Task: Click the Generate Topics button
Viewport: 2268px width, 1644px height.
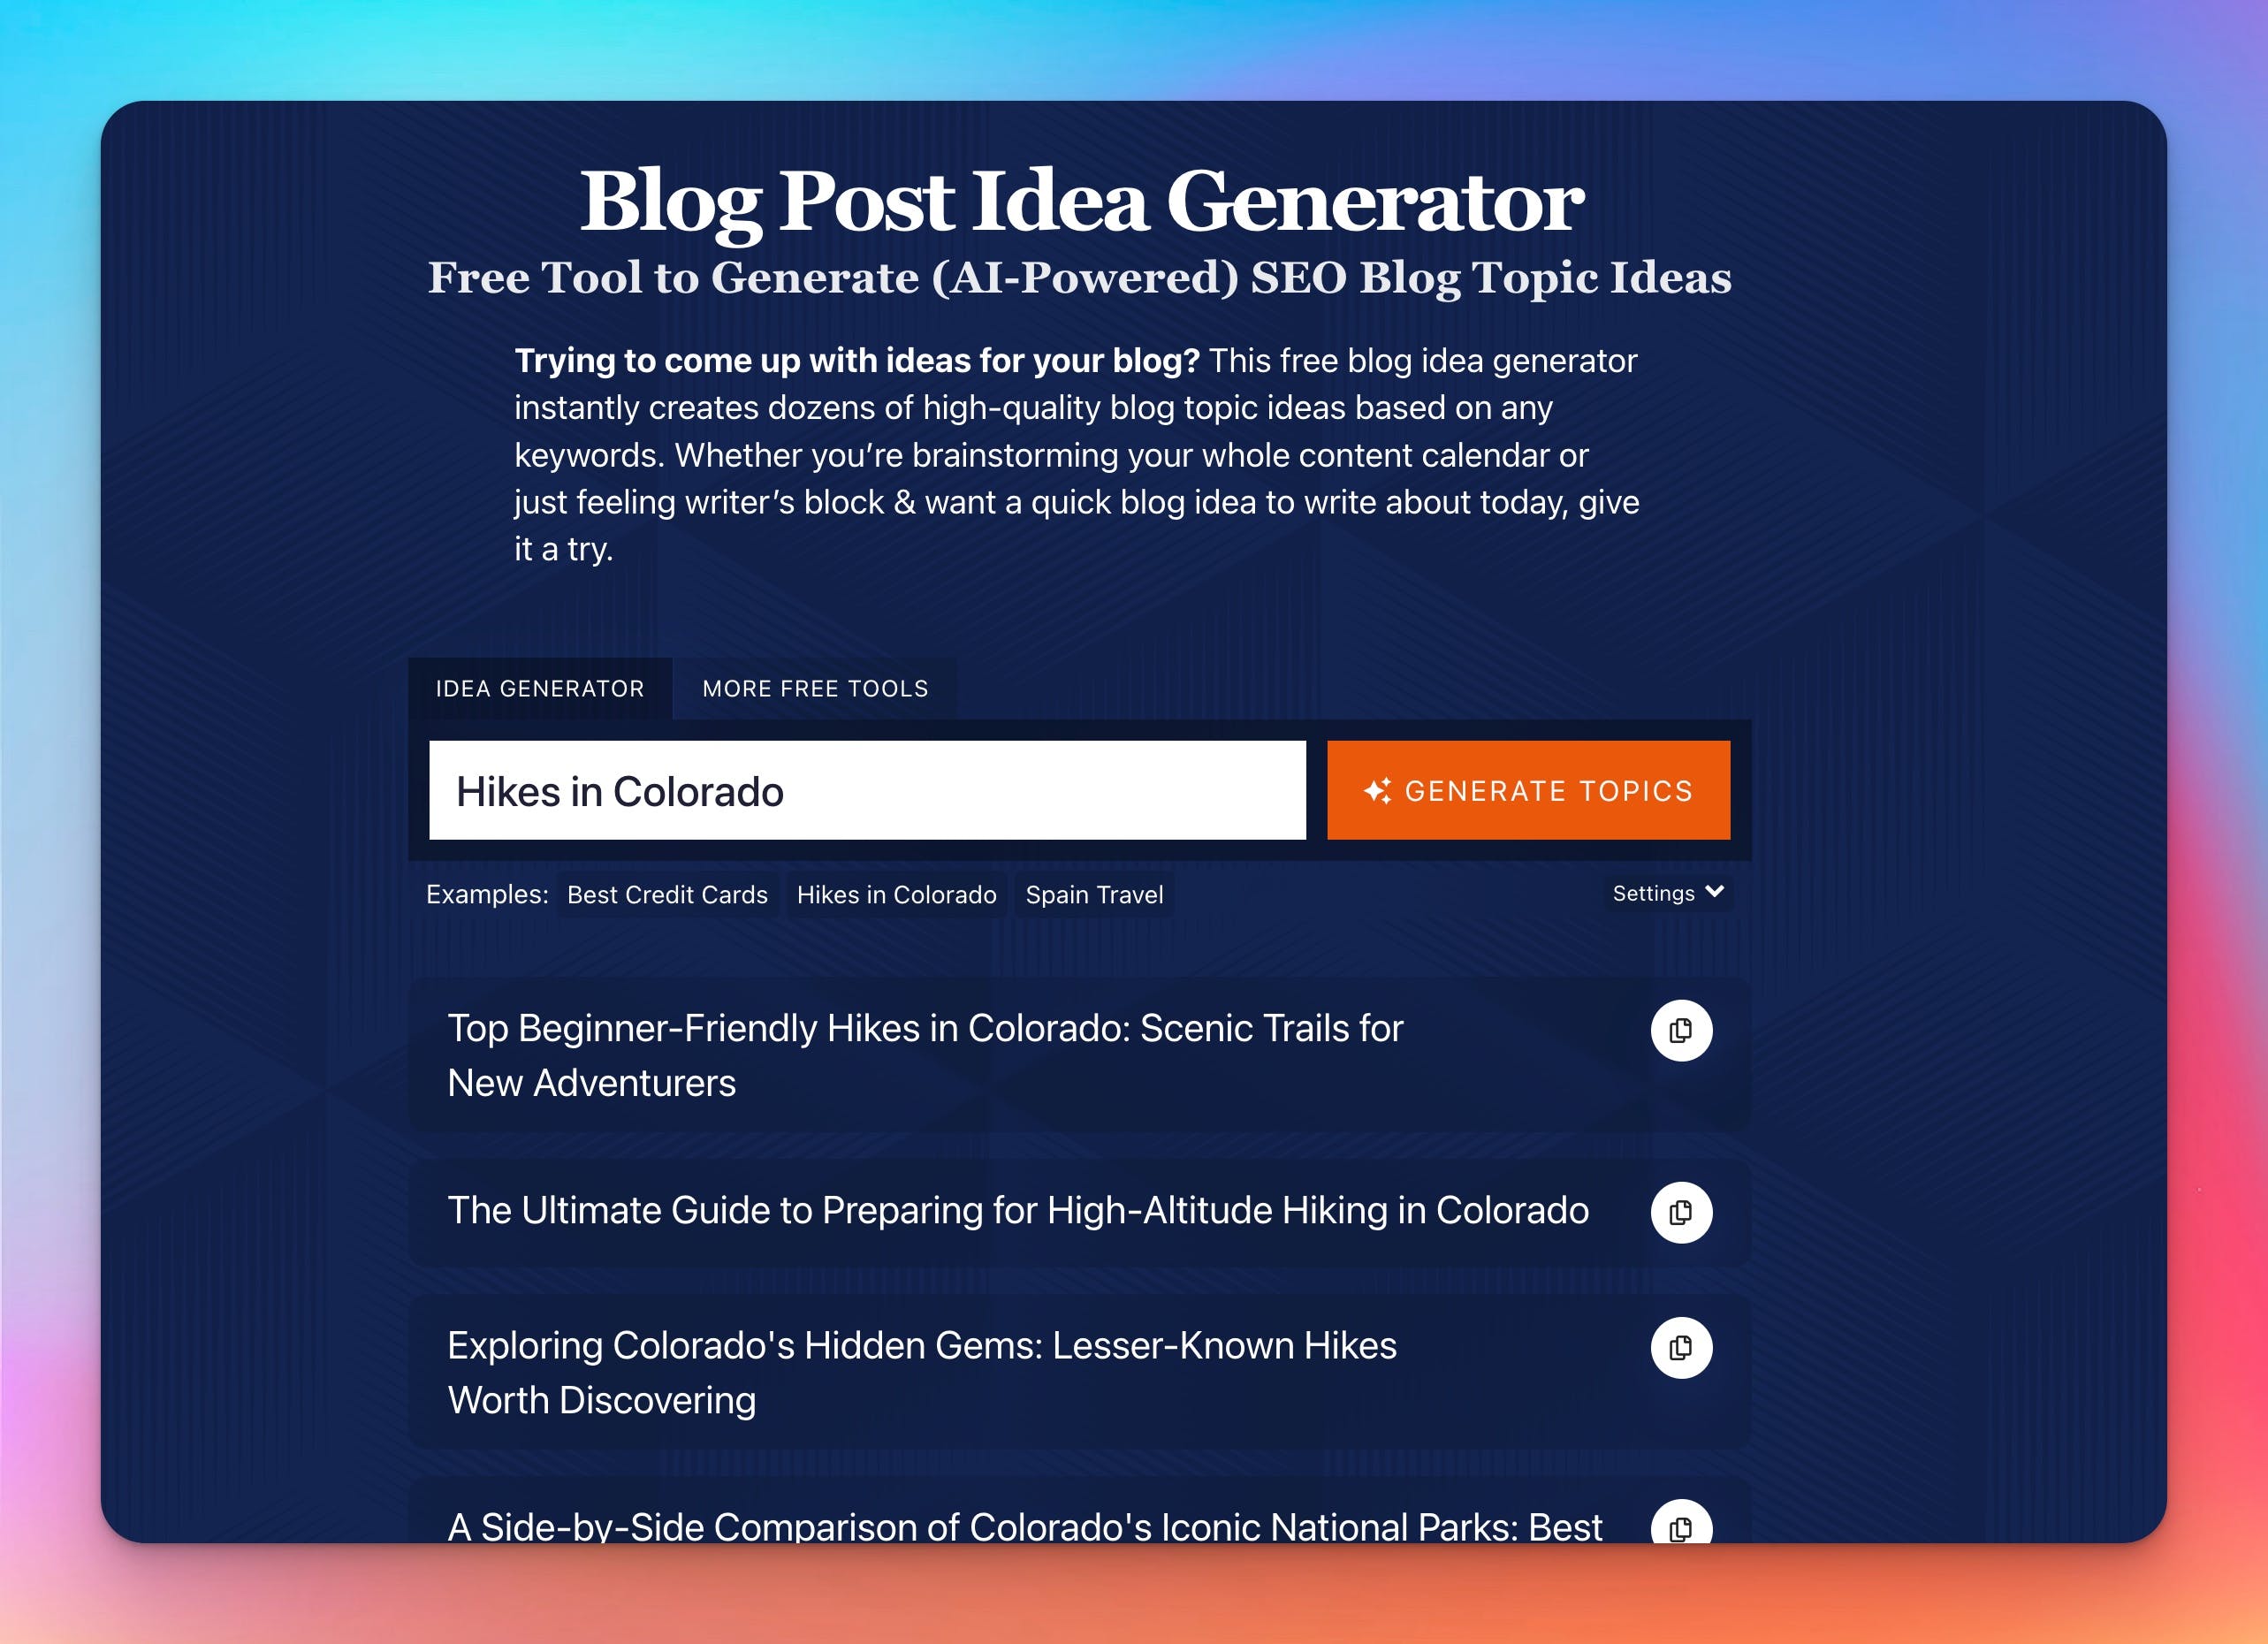Action: [x=1526, y=788]
